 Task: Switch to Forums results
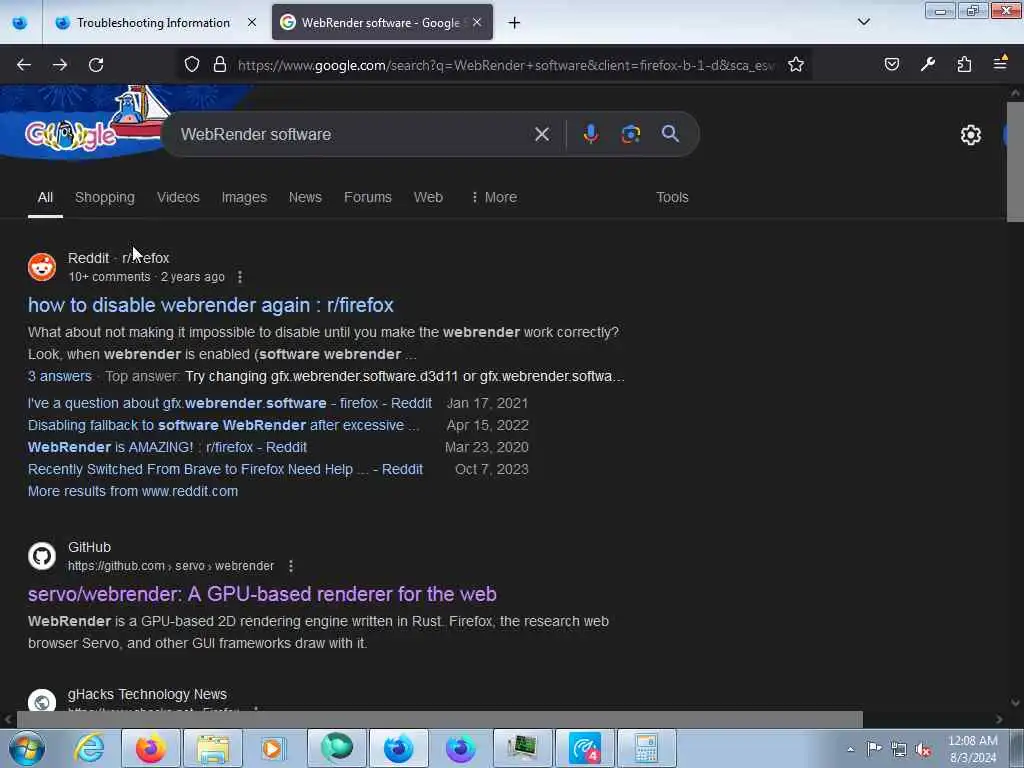368,197
